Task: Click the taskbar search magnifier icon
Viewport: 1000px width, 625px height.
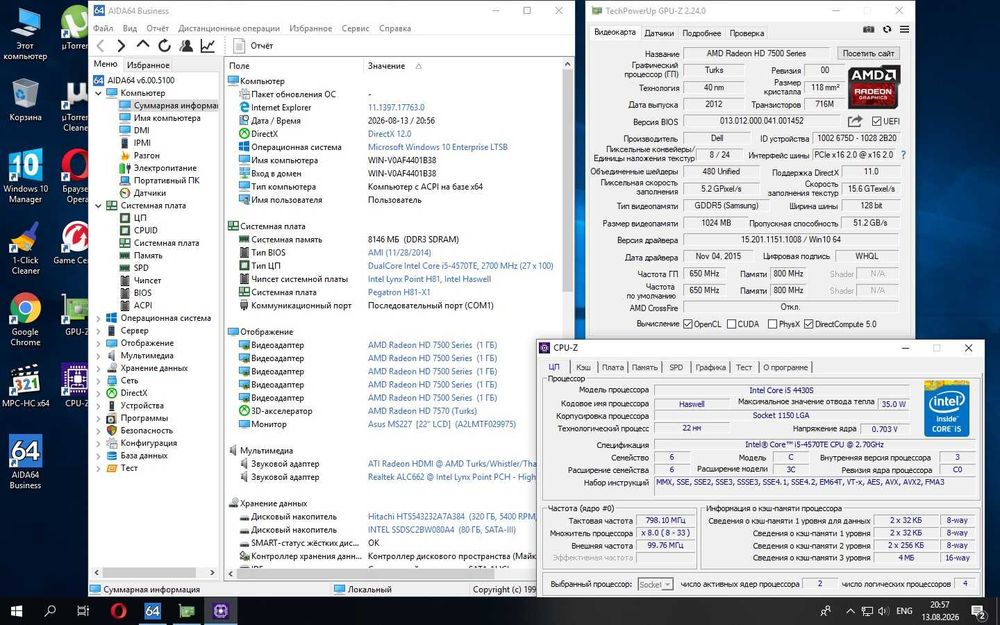Action: (50, 611)
